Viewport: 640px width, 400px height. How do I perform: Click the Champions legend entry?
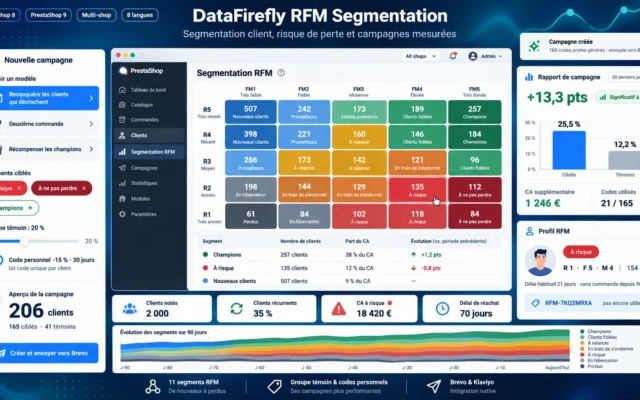tap(595, 331)
